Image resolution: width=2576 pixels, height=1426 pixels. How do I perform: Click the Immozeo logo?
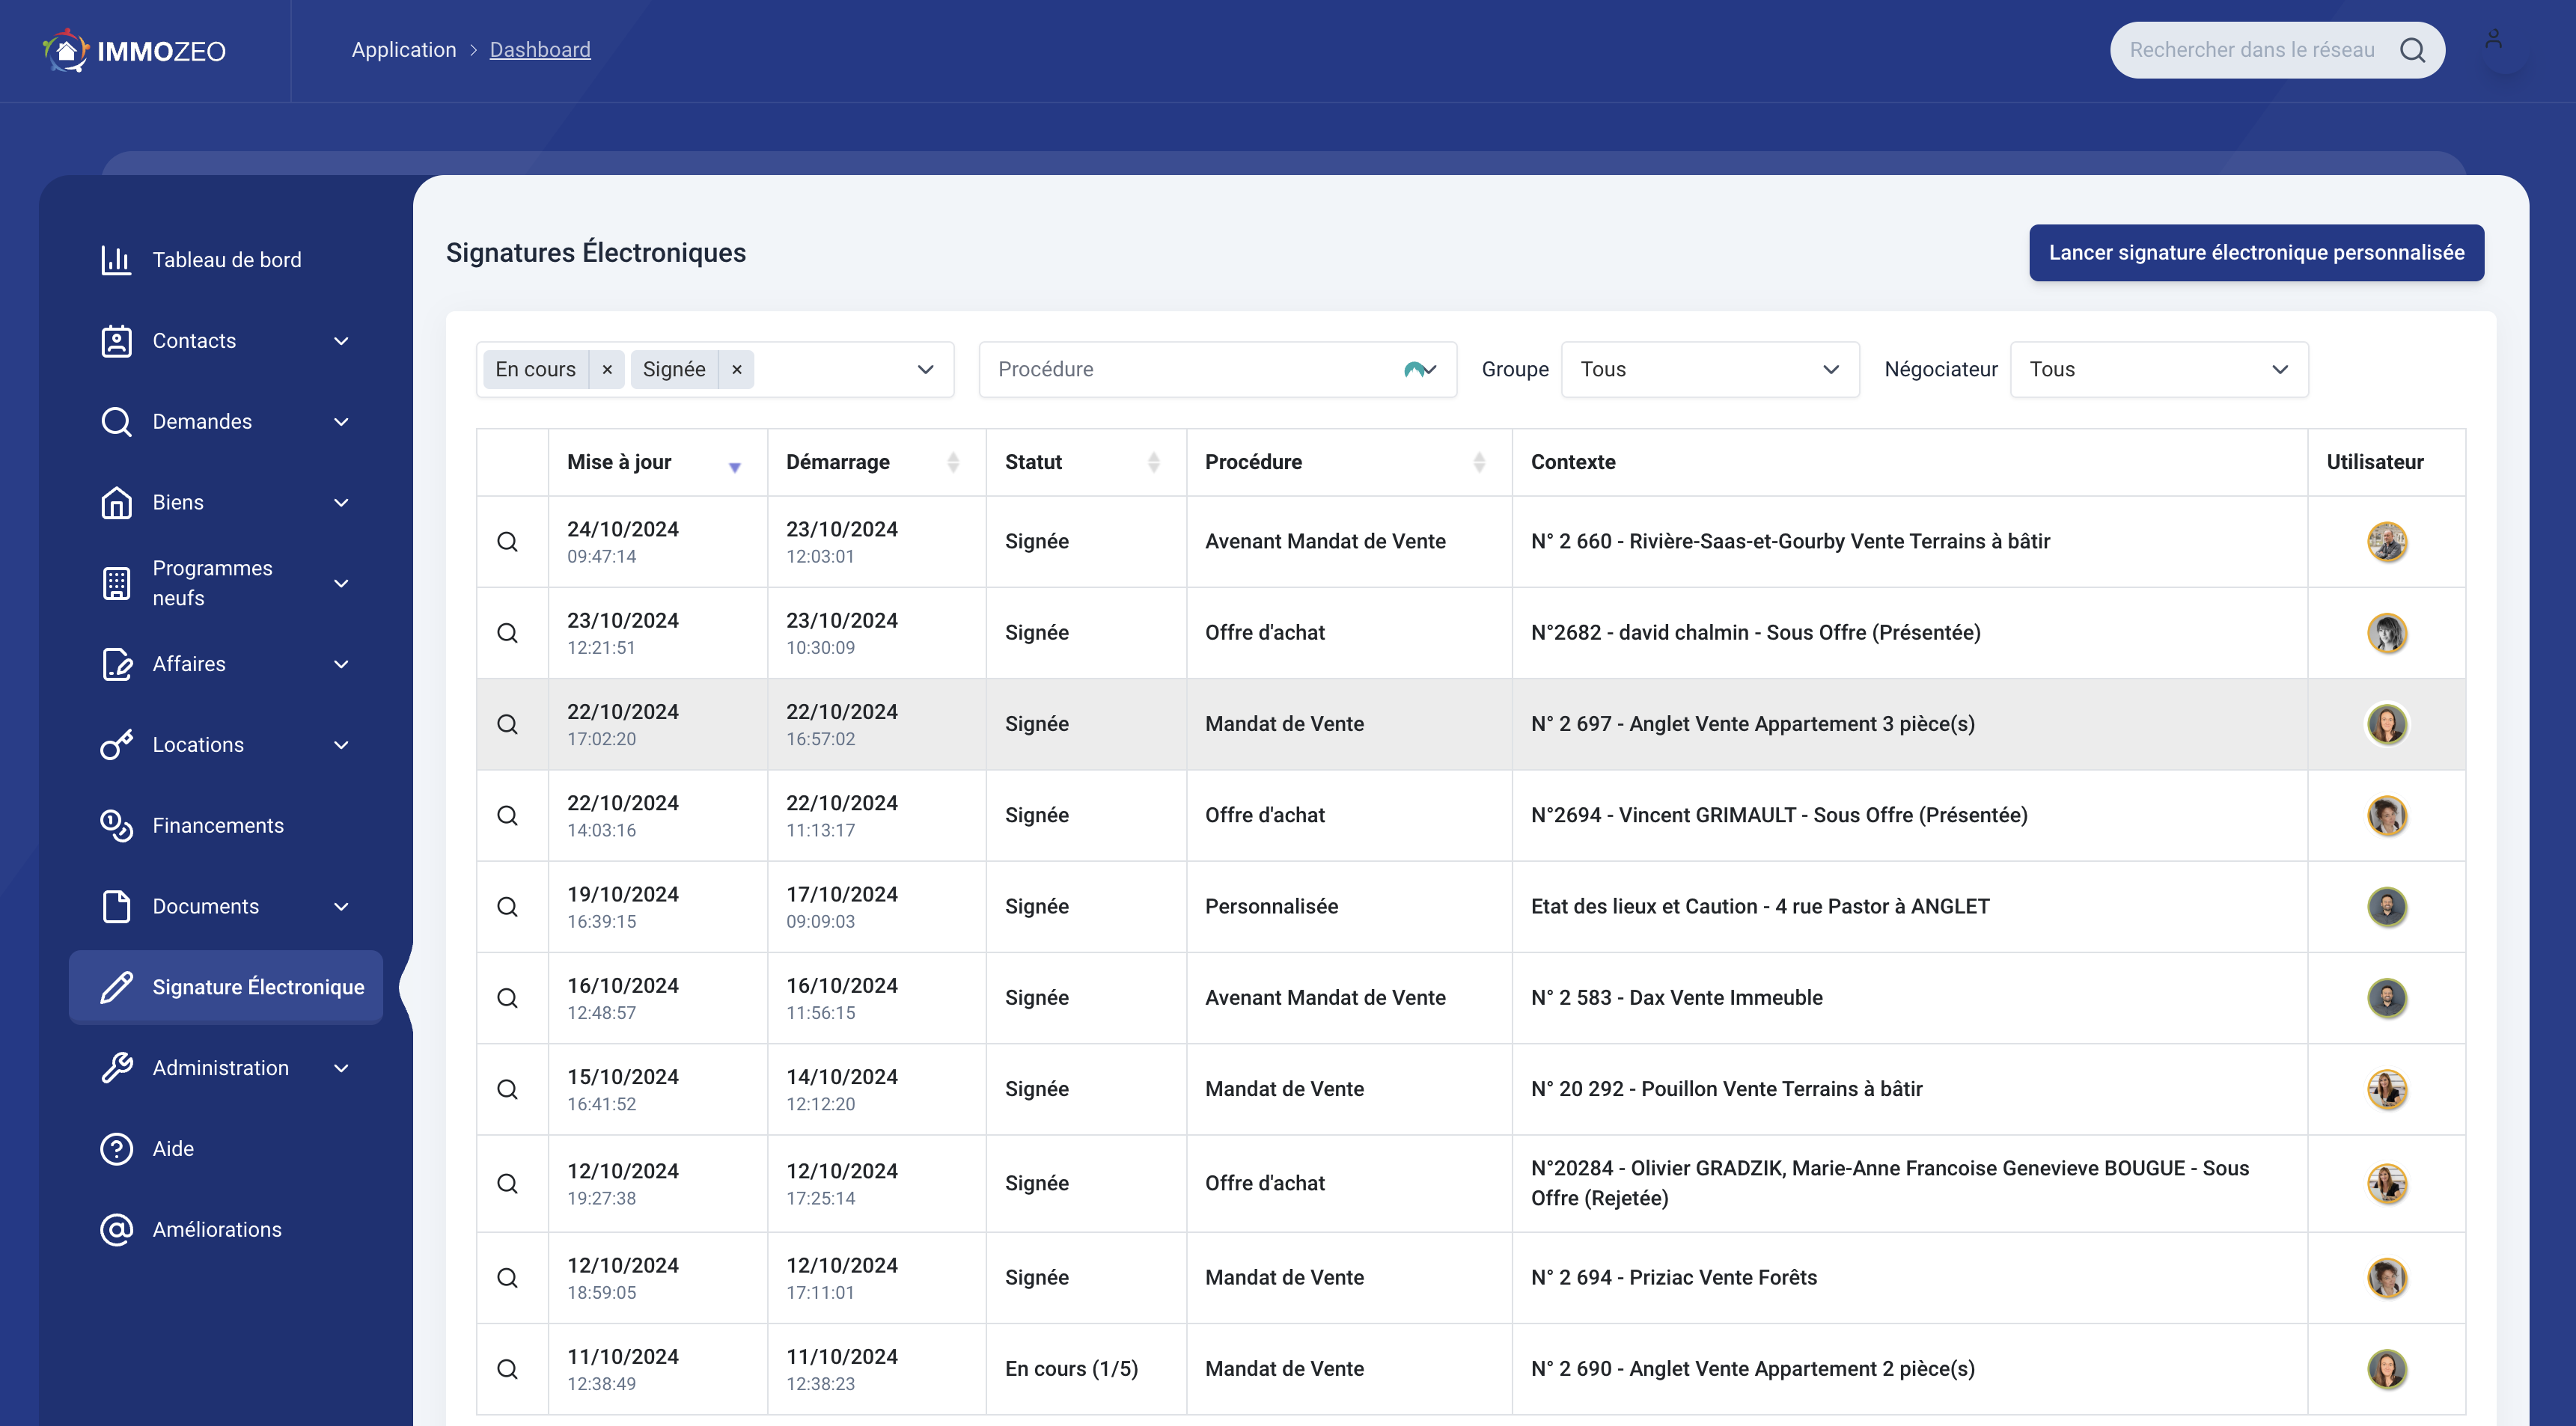[x=135, y=51]
